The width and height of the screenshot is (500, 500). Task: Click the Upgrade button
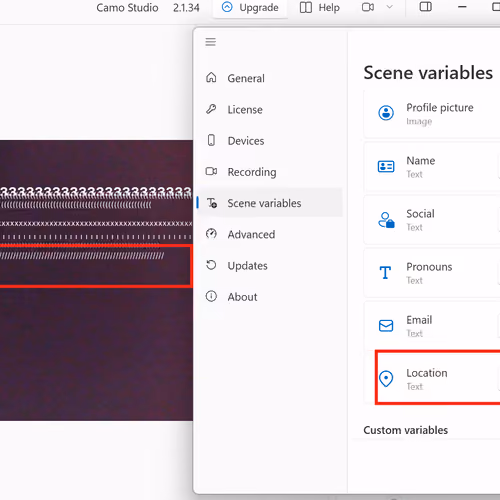pyautogui.click(x=250, y=7)
